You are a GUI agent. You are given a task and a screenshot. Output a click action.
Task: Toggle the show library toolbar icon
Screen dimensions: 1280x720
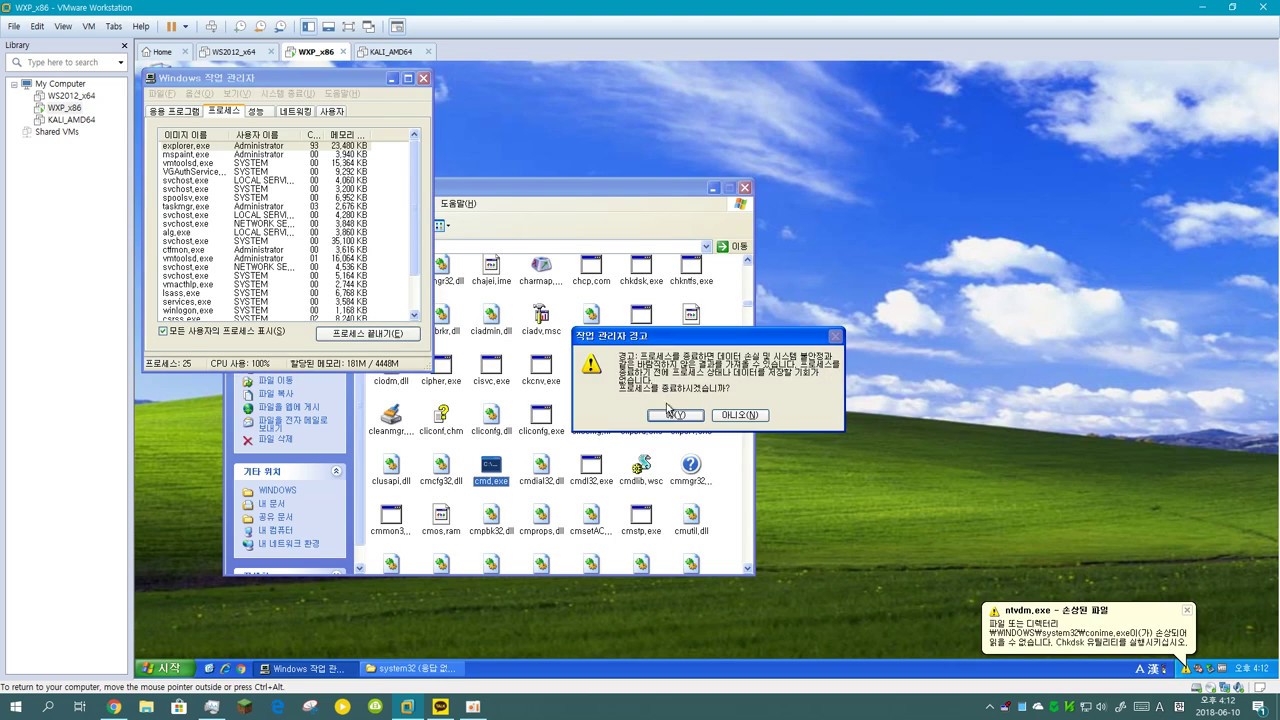pyautogui.click(x=308, y=26)
